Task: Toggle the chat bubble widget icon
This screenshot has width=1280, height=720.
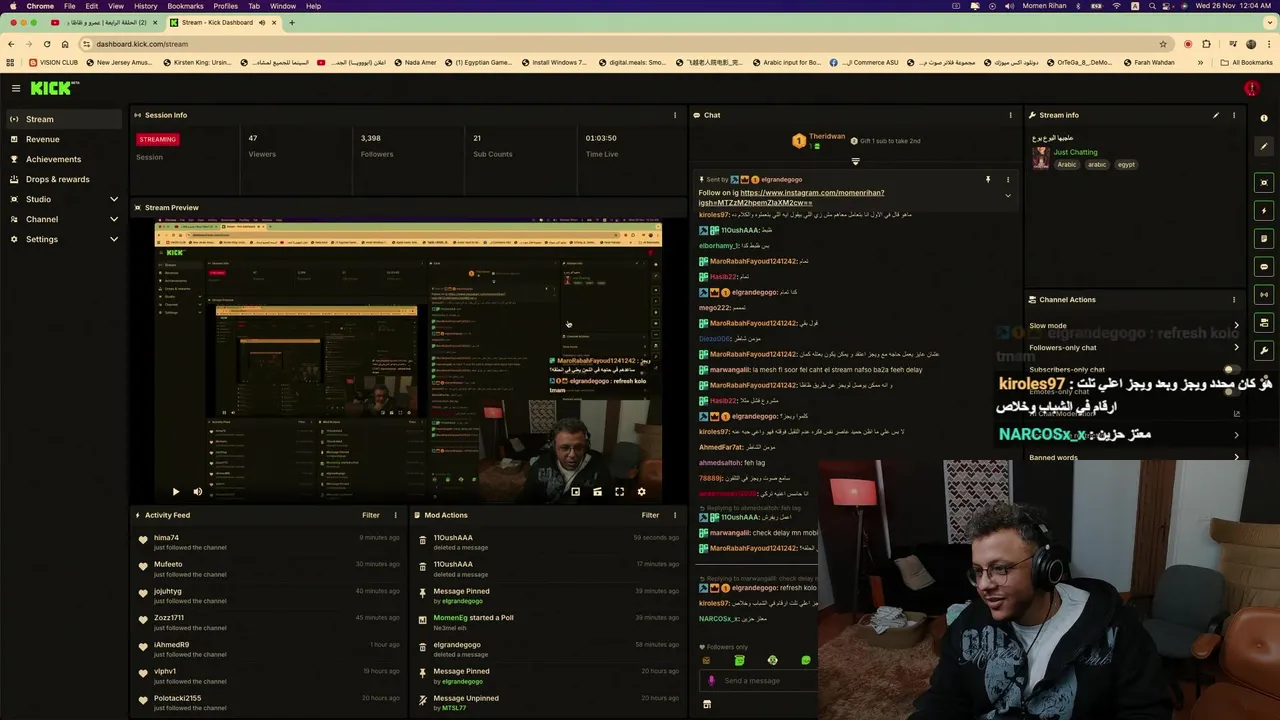Action: (1264, 267)
